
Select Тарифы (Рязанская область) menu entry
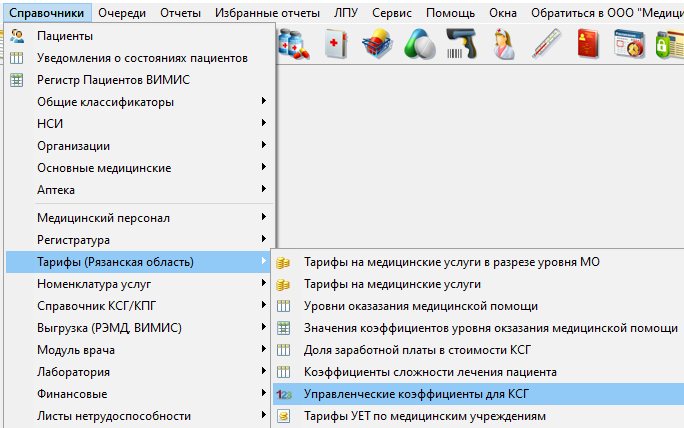click(140, 262)
